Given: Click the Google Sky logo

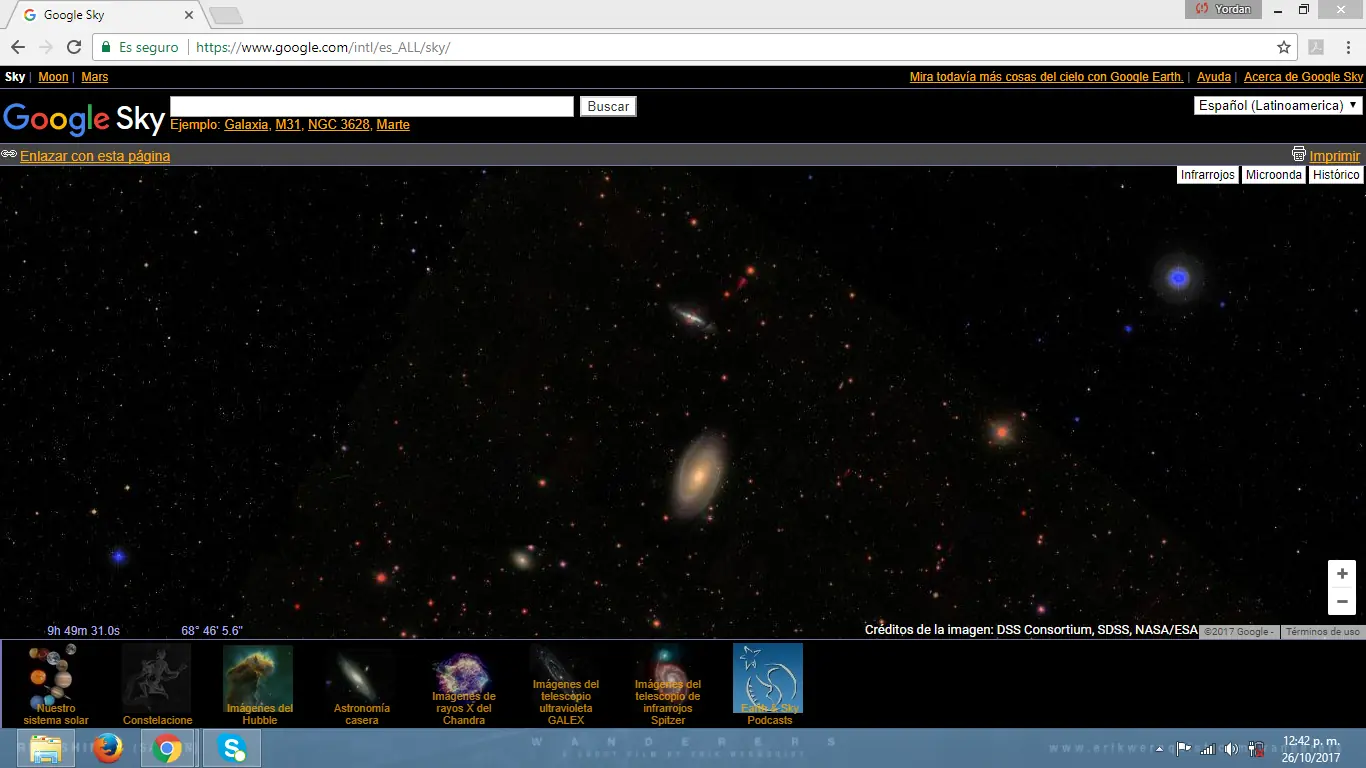Looking at the screenshot, I should pos(84,118).
